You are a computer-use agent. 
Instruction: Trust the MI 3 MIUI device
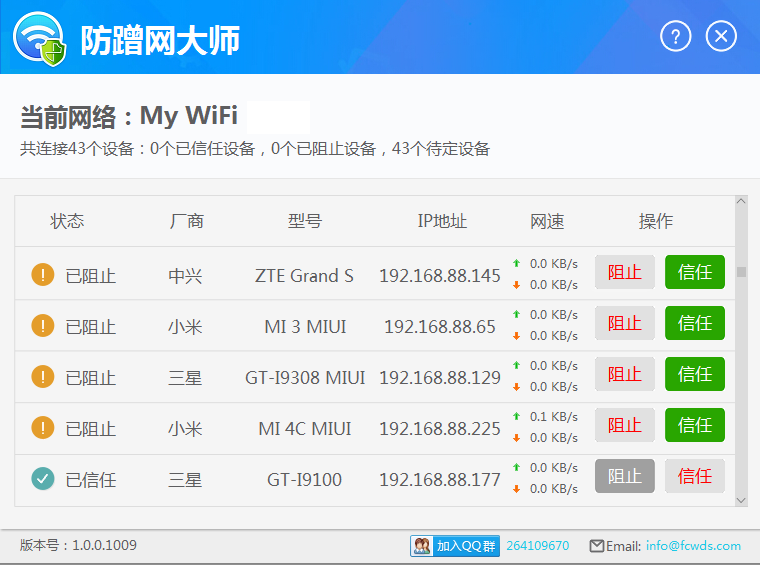tap(694, 323)
